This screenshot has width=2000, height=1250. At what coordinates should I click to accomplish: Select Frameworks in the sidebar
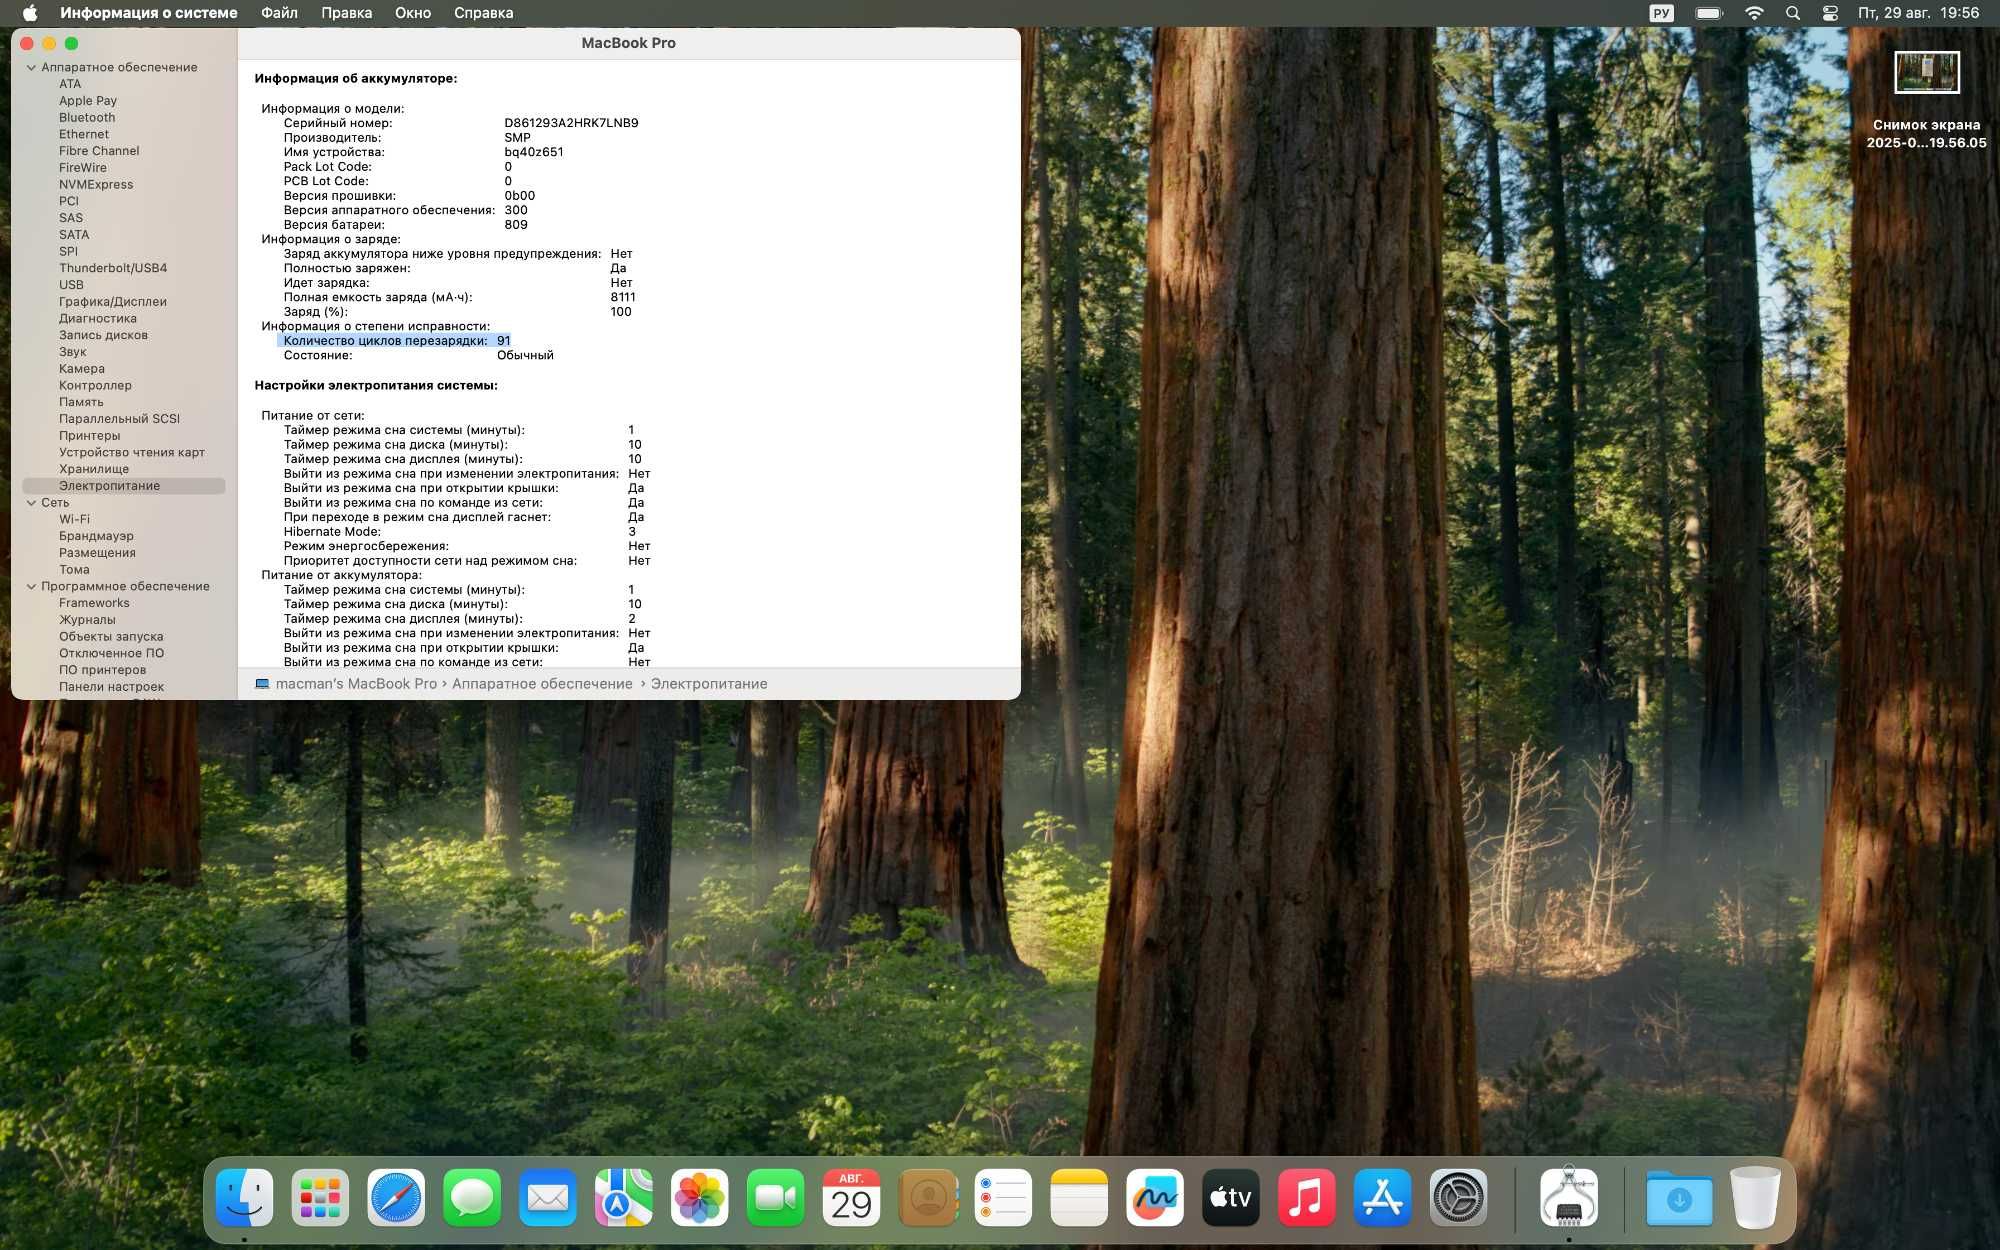94,603
